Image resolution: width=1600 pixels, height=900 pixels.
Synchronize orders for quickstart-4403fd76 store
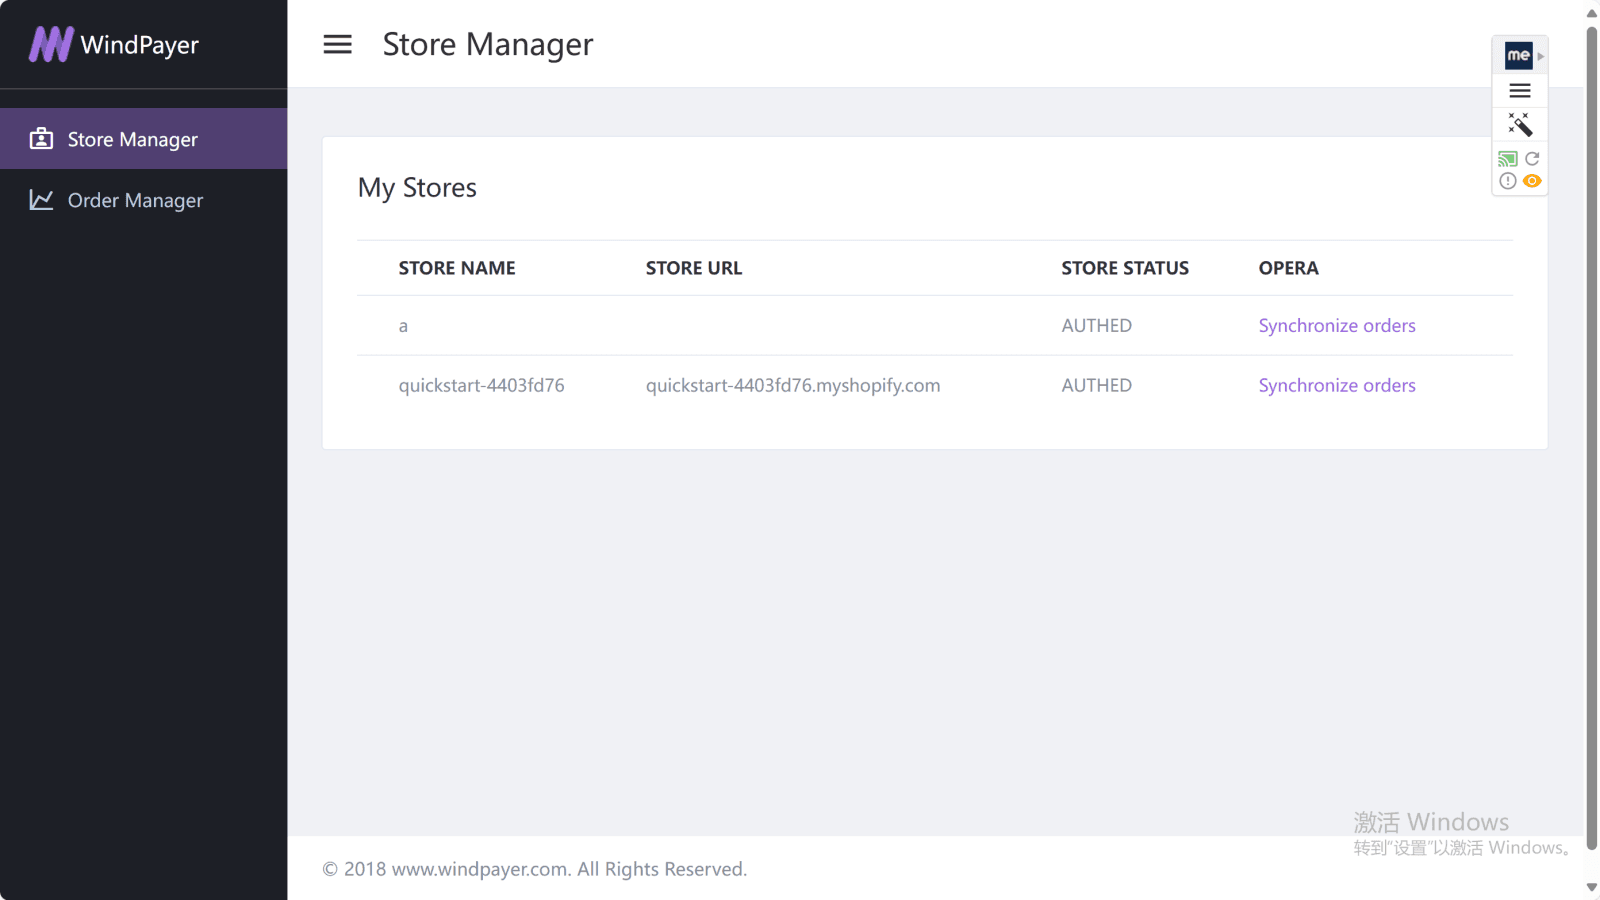pyautogui.click(x=1337, y=385)
